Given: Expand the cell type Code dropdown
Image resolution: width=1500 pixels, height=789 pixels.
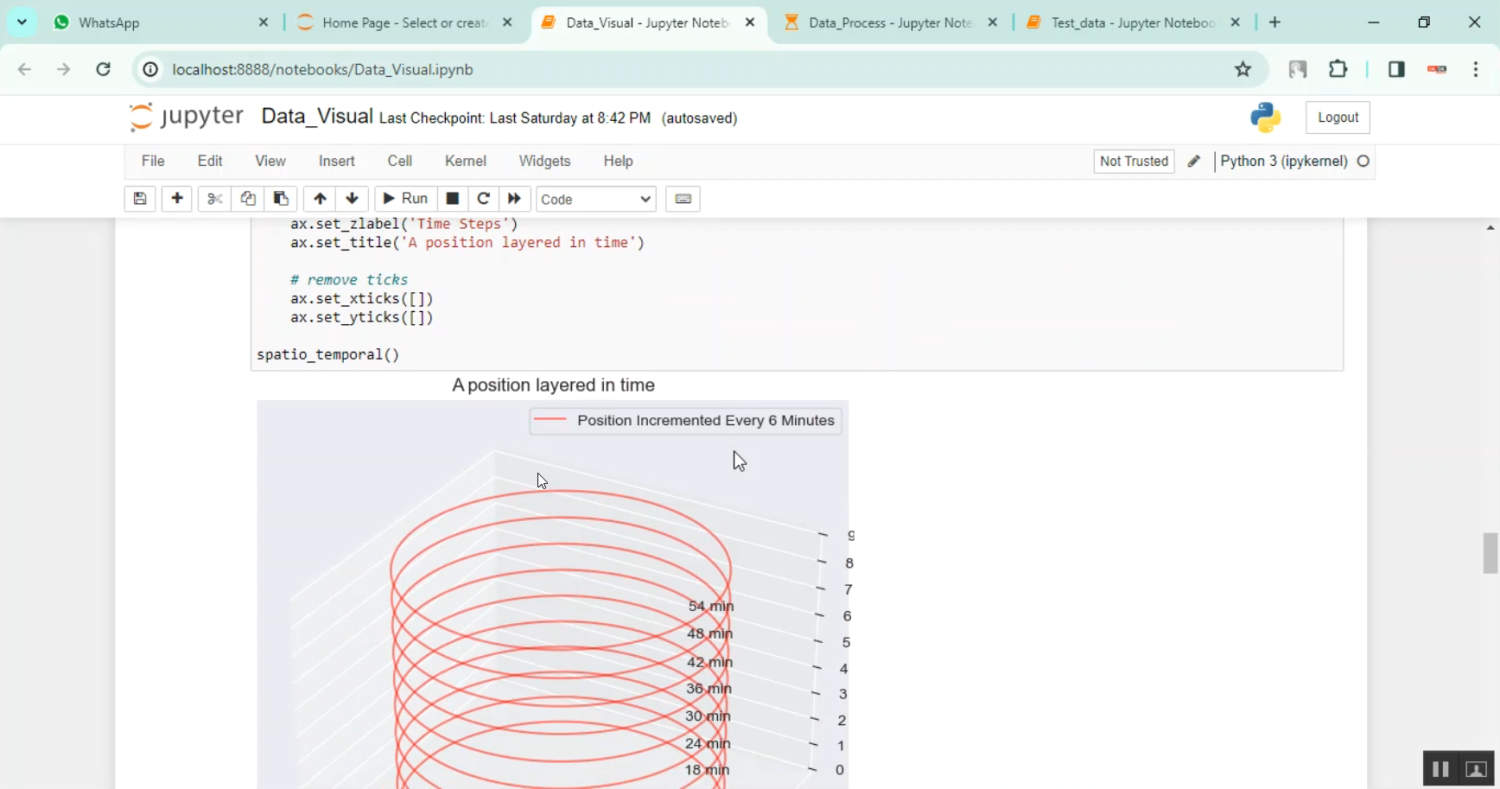Looking at the screenshot, I should point(596,199).
